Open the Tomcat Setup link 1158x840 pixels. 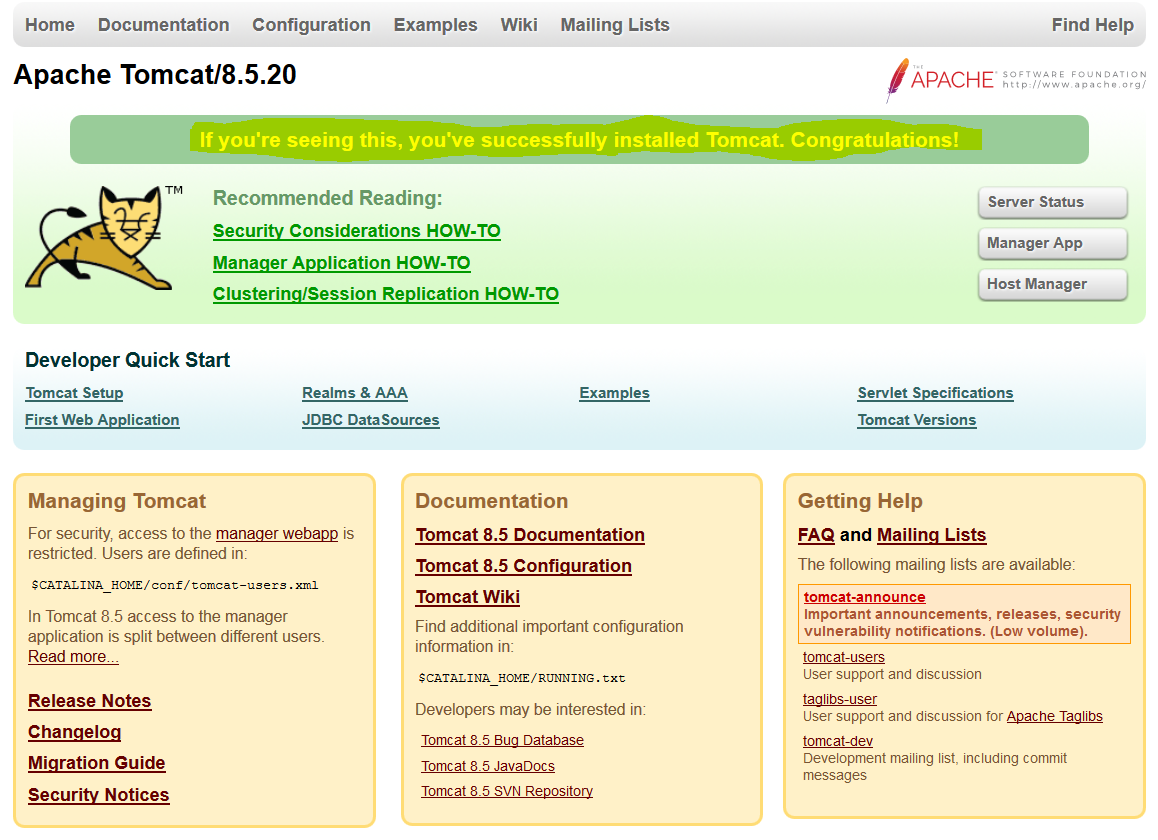pos(74,393)
